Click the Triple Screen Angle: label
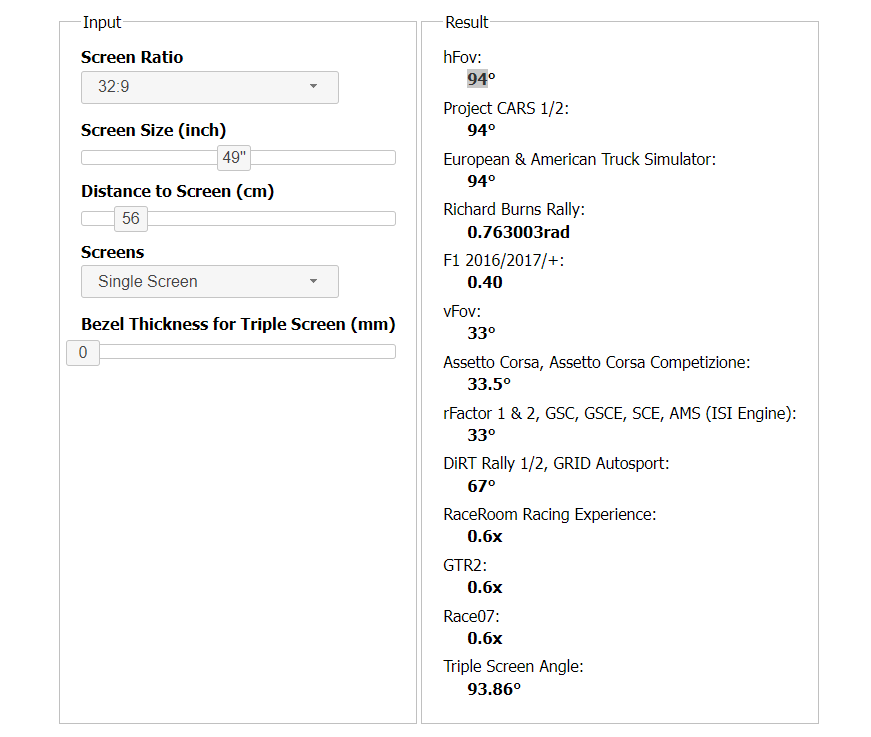 tap(513, 666)
